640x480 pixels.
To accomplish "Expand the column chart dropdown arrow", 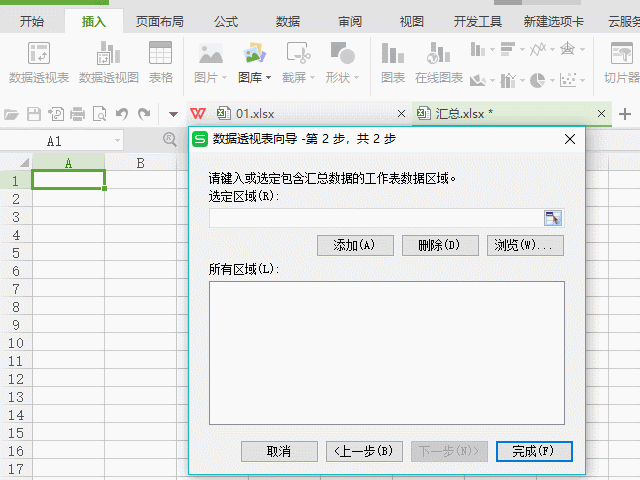I will [492, 50].
